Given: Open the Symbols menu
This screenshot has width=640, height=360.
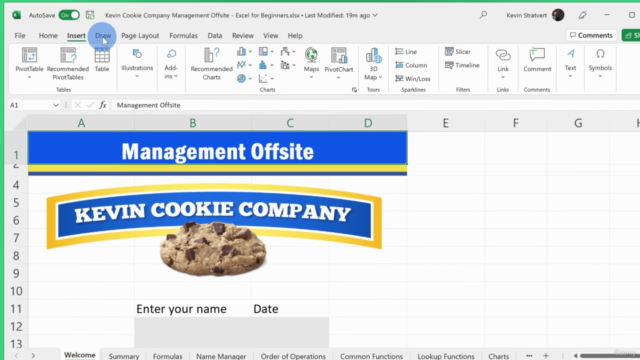Looking at the screenshot, I should [600, 63].
